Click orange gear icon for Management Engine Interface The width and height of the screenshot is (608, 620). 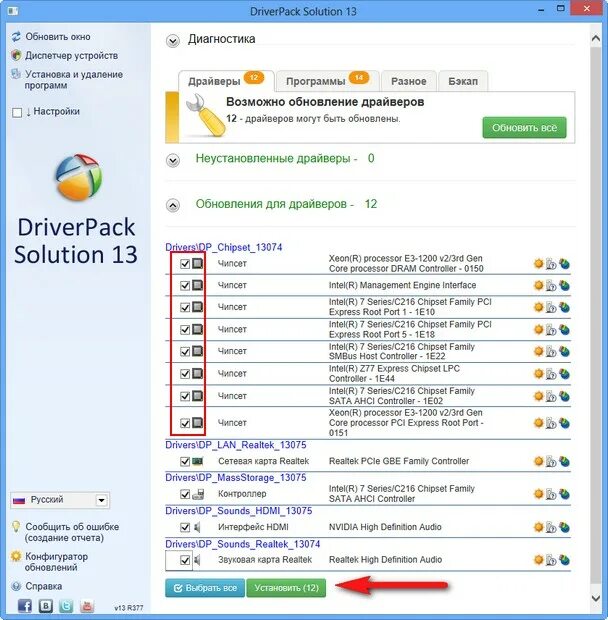tap(538, 285)
